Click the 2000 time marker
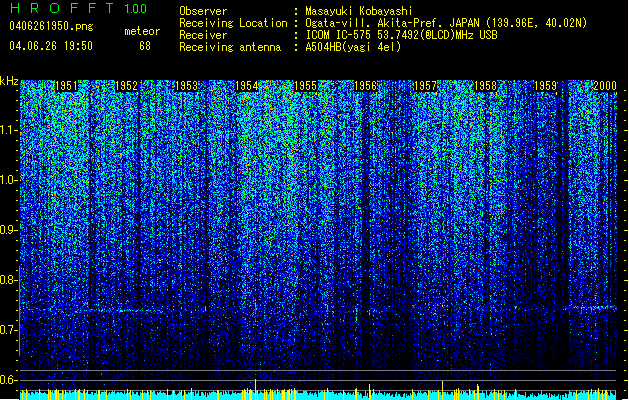 coord(605,86)
